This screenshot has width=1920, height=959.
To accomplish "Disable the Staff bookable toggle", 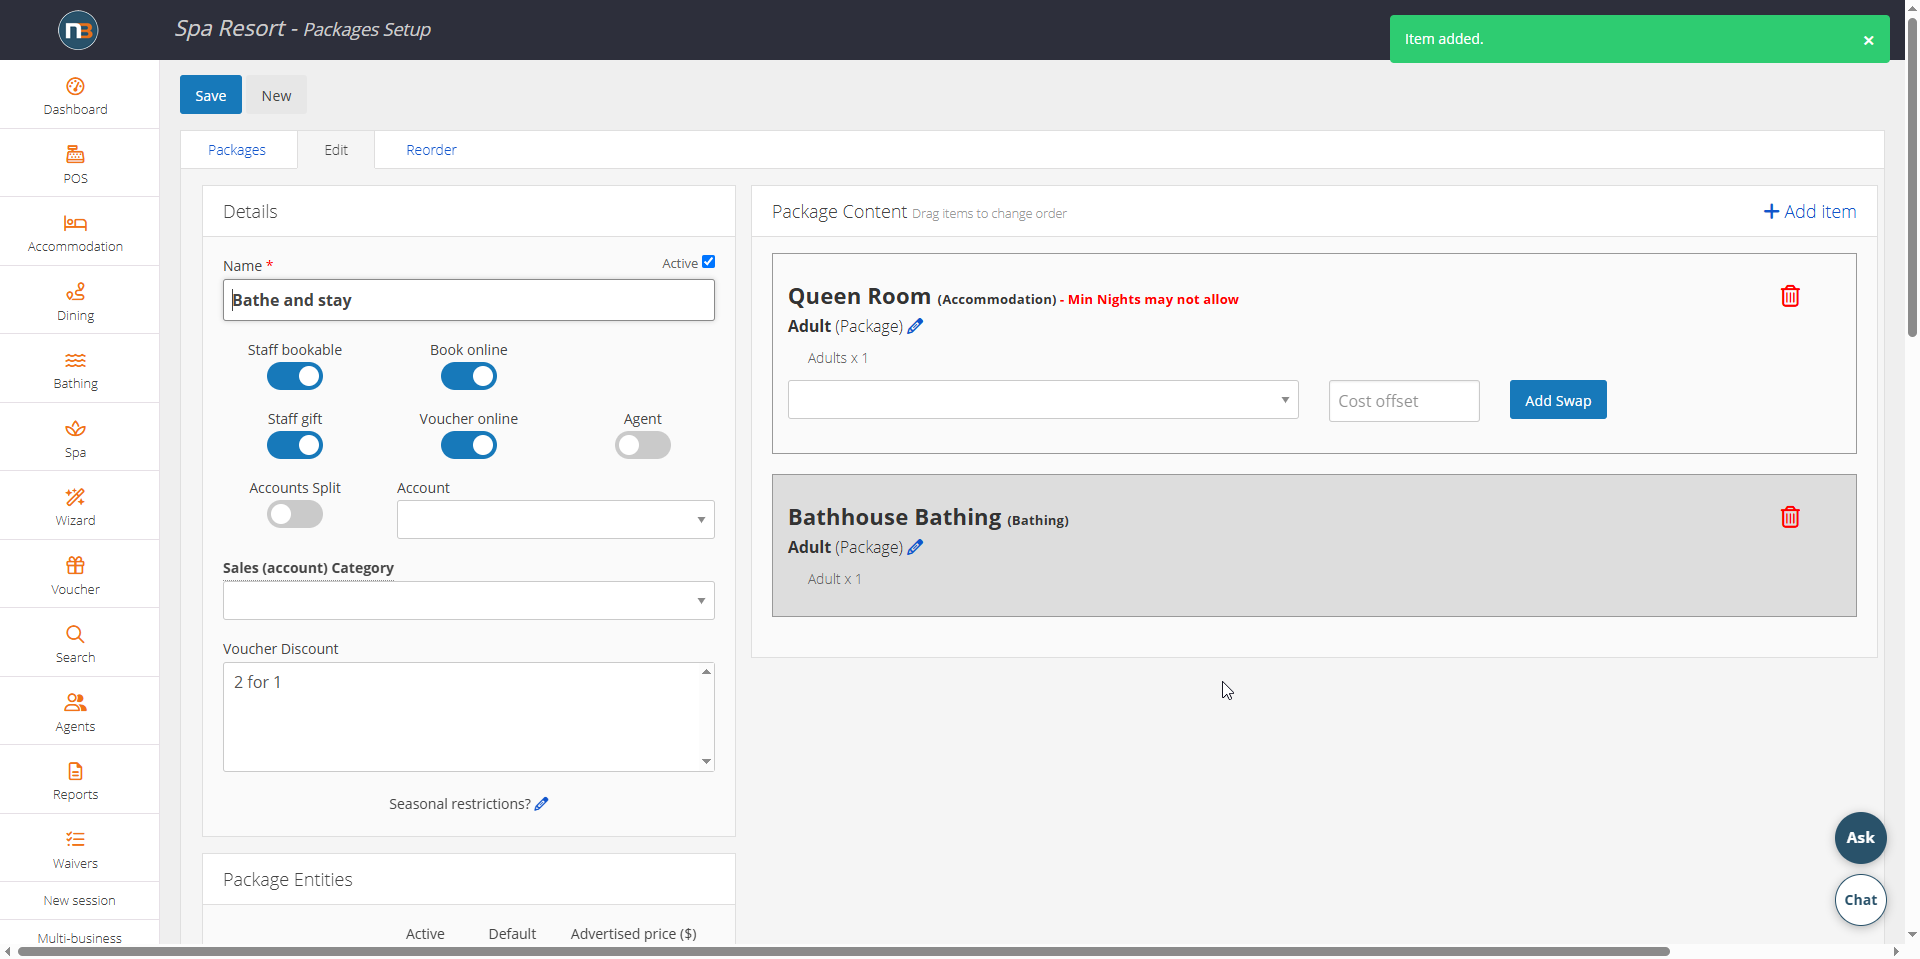I will click(295, 377).
